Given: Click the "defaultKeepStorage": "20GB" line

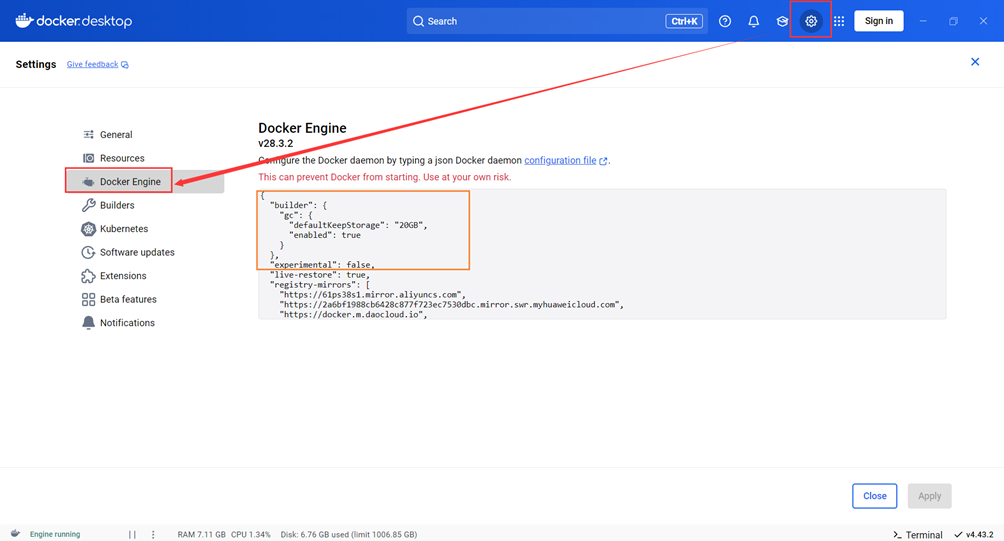Looking at the screenshot, I should coord(357,225).
